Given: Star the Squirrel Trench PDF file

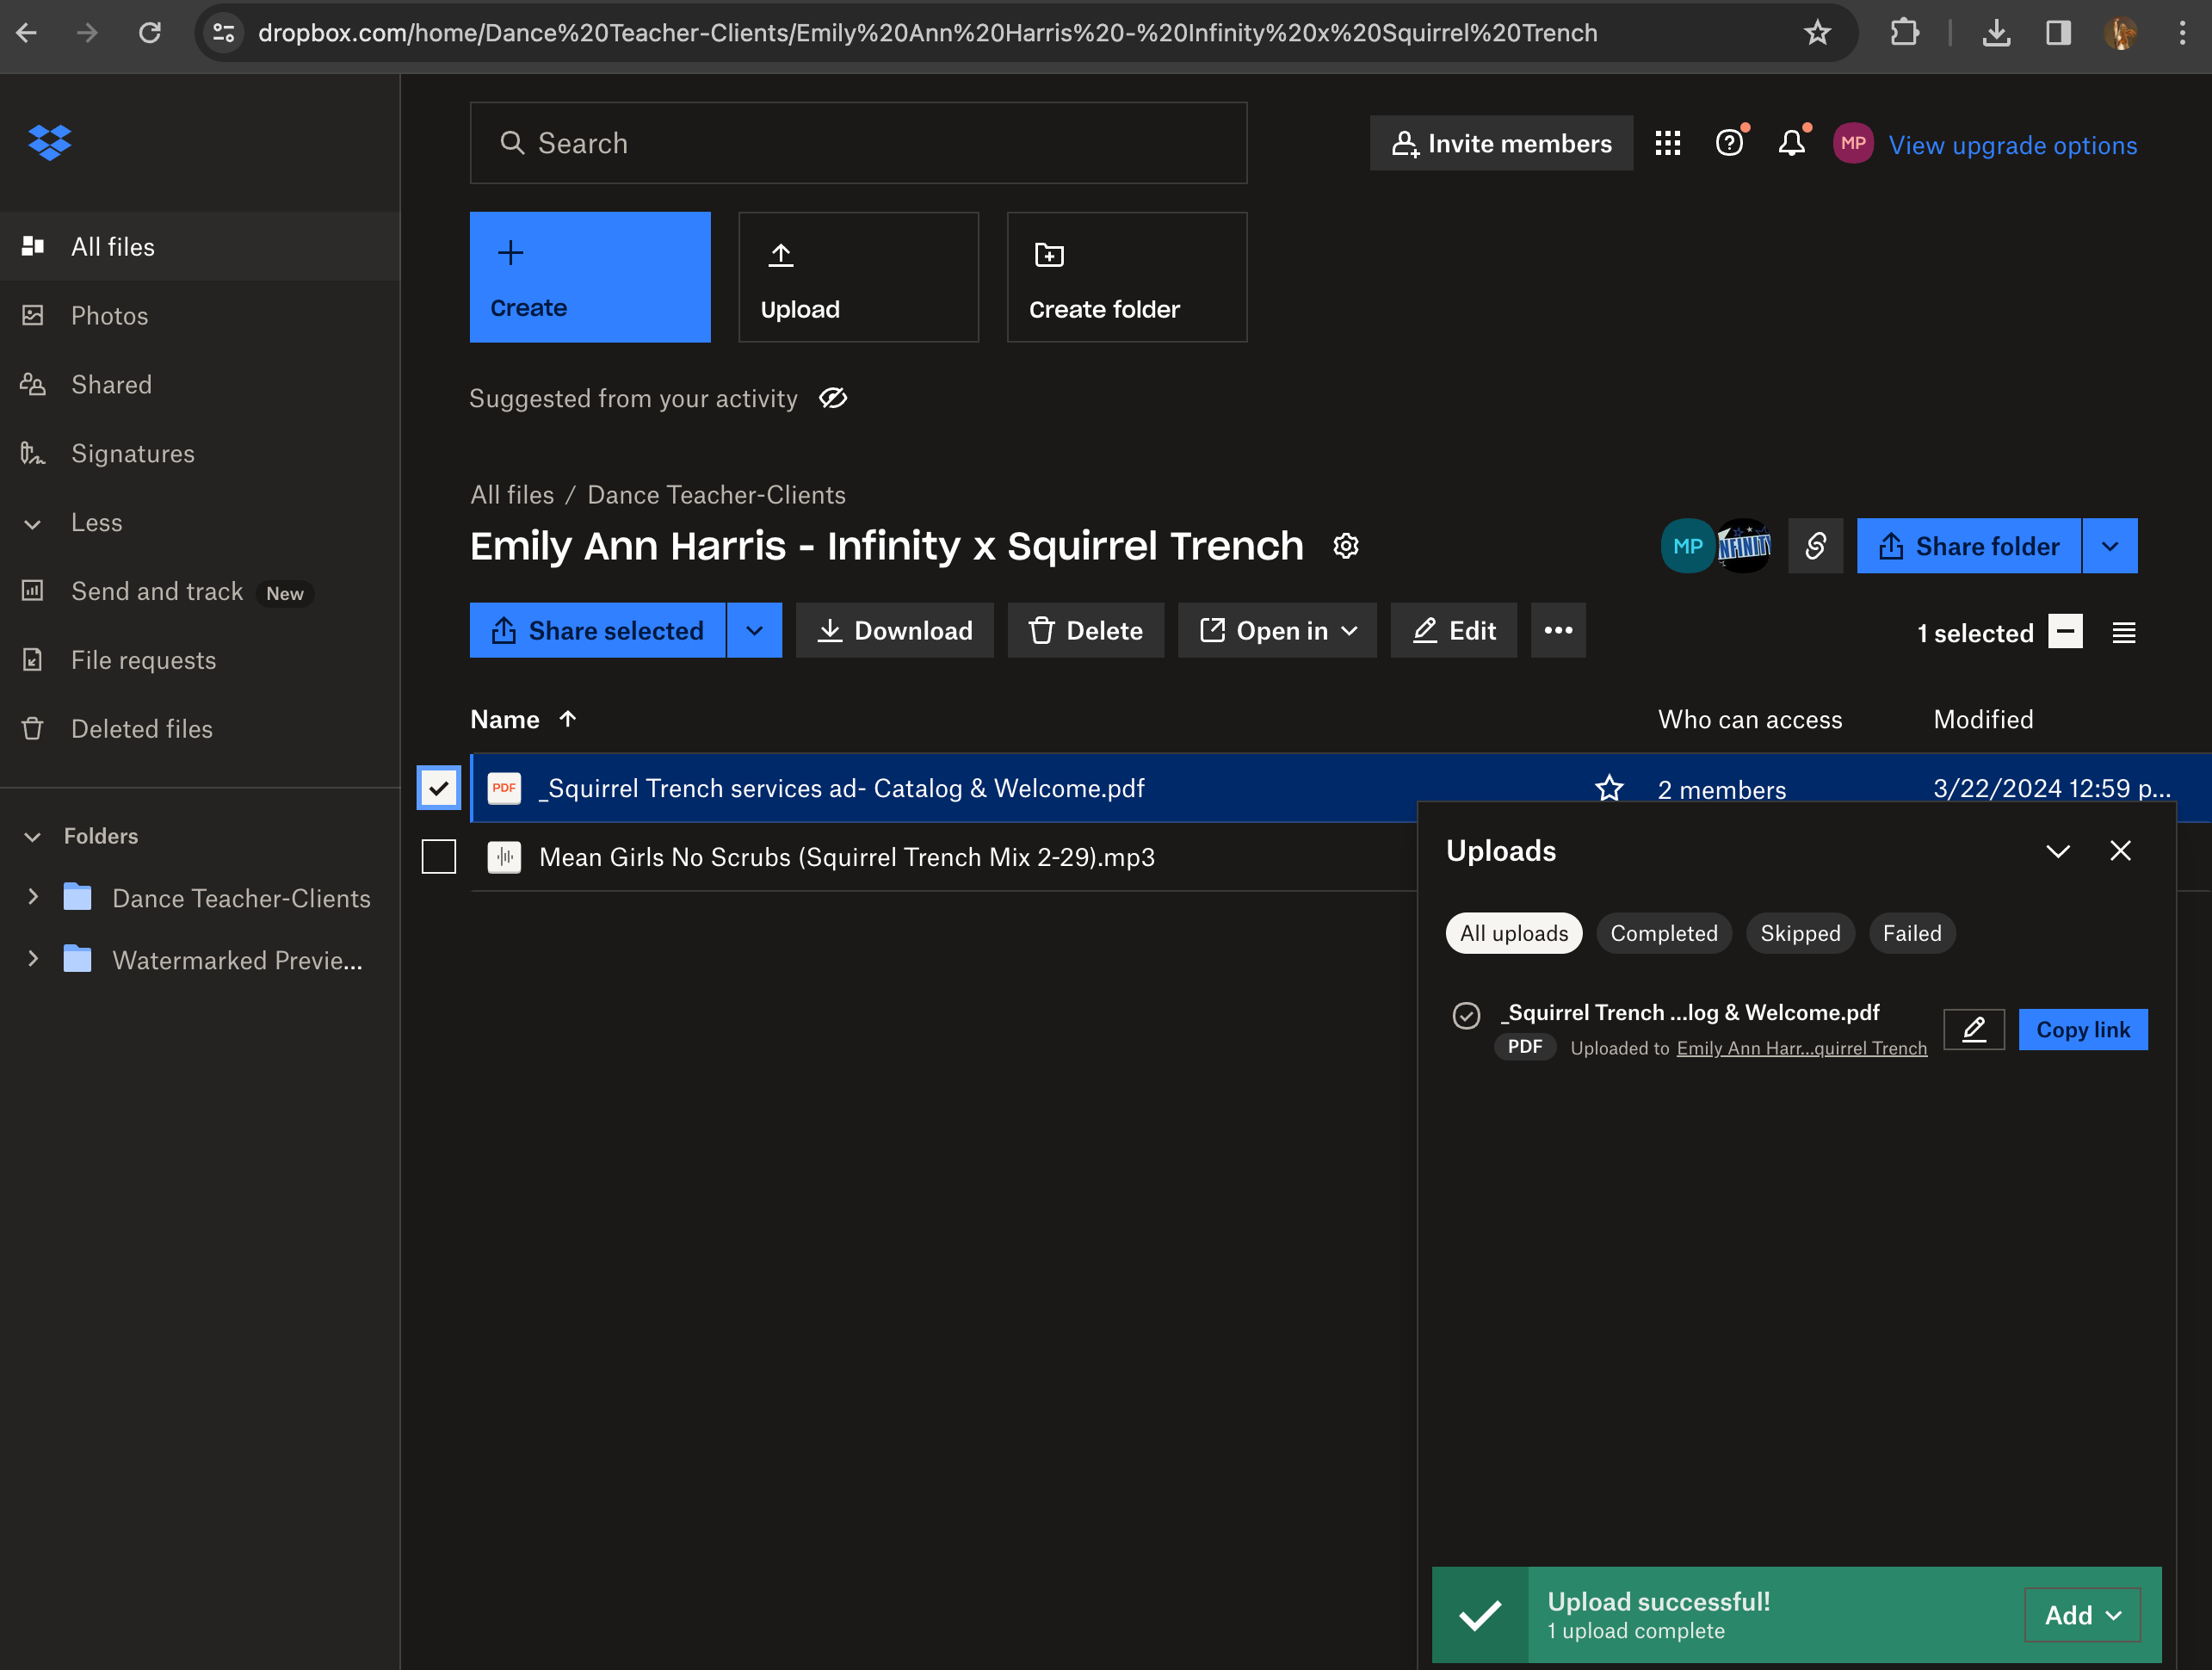Looking at the screenshot, I should pos(1608,788).
